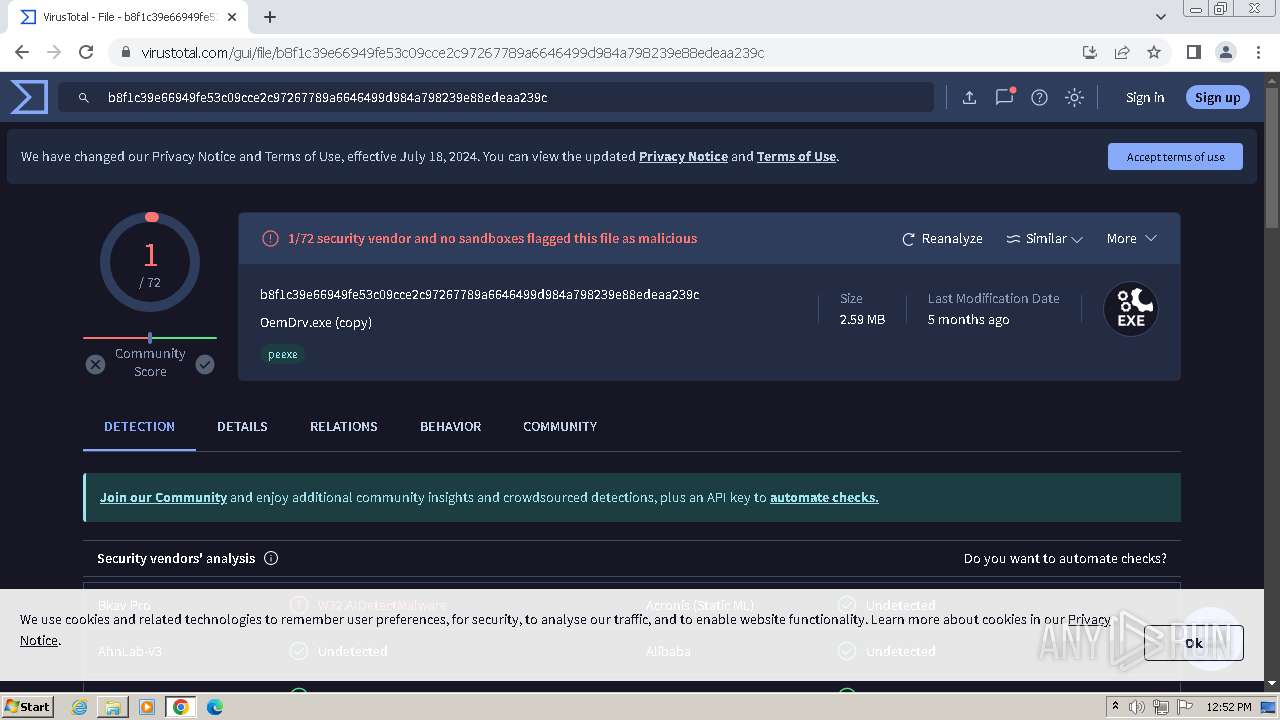Click the VirusTotal logo icon
1280x720 pixels.
(x=29, y=97)
